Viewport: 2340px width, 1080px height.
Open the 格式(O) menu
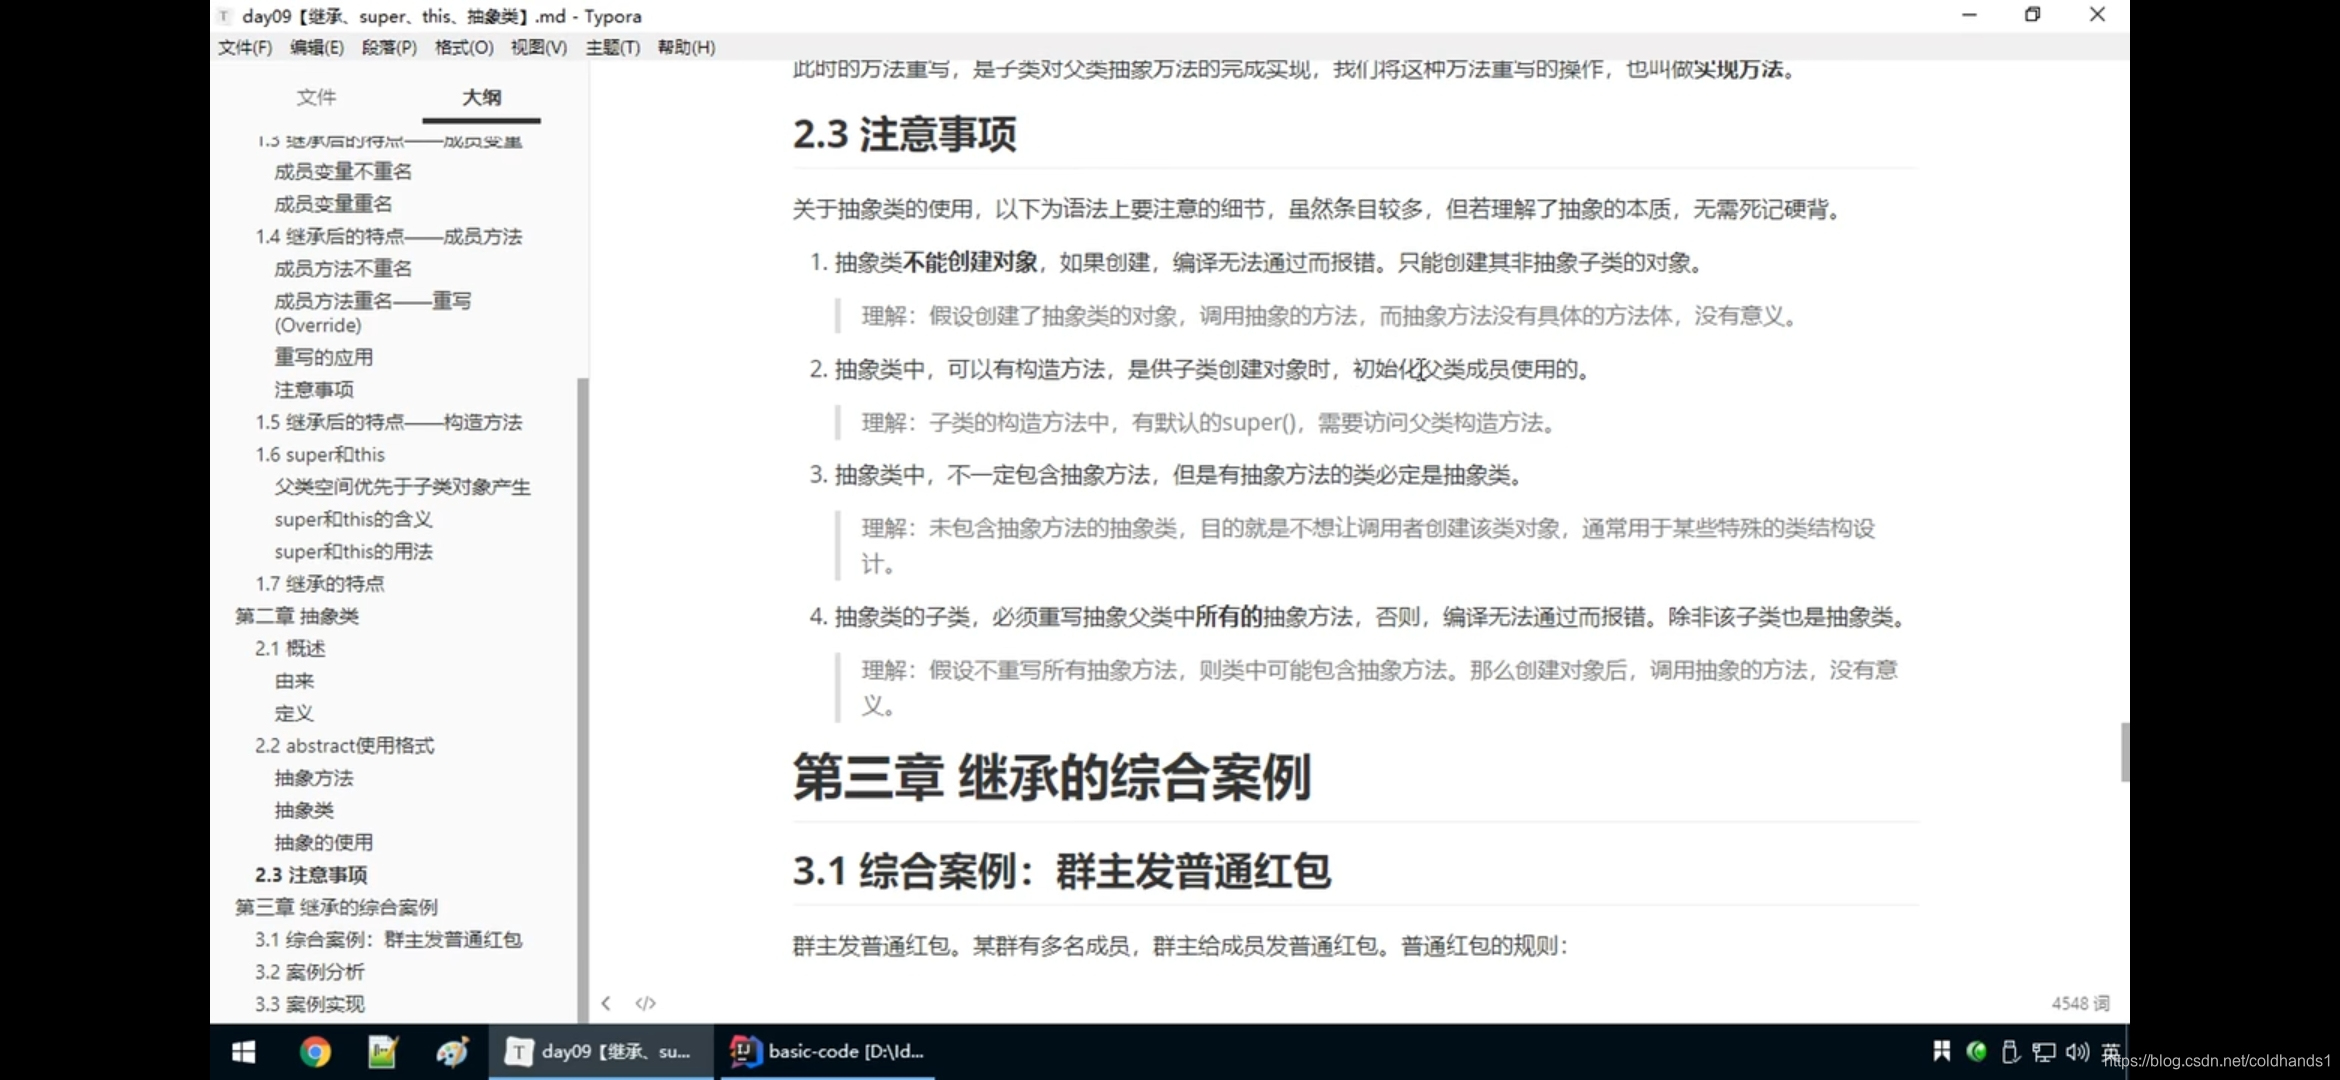pyautogui.click(x=464, y=47)
